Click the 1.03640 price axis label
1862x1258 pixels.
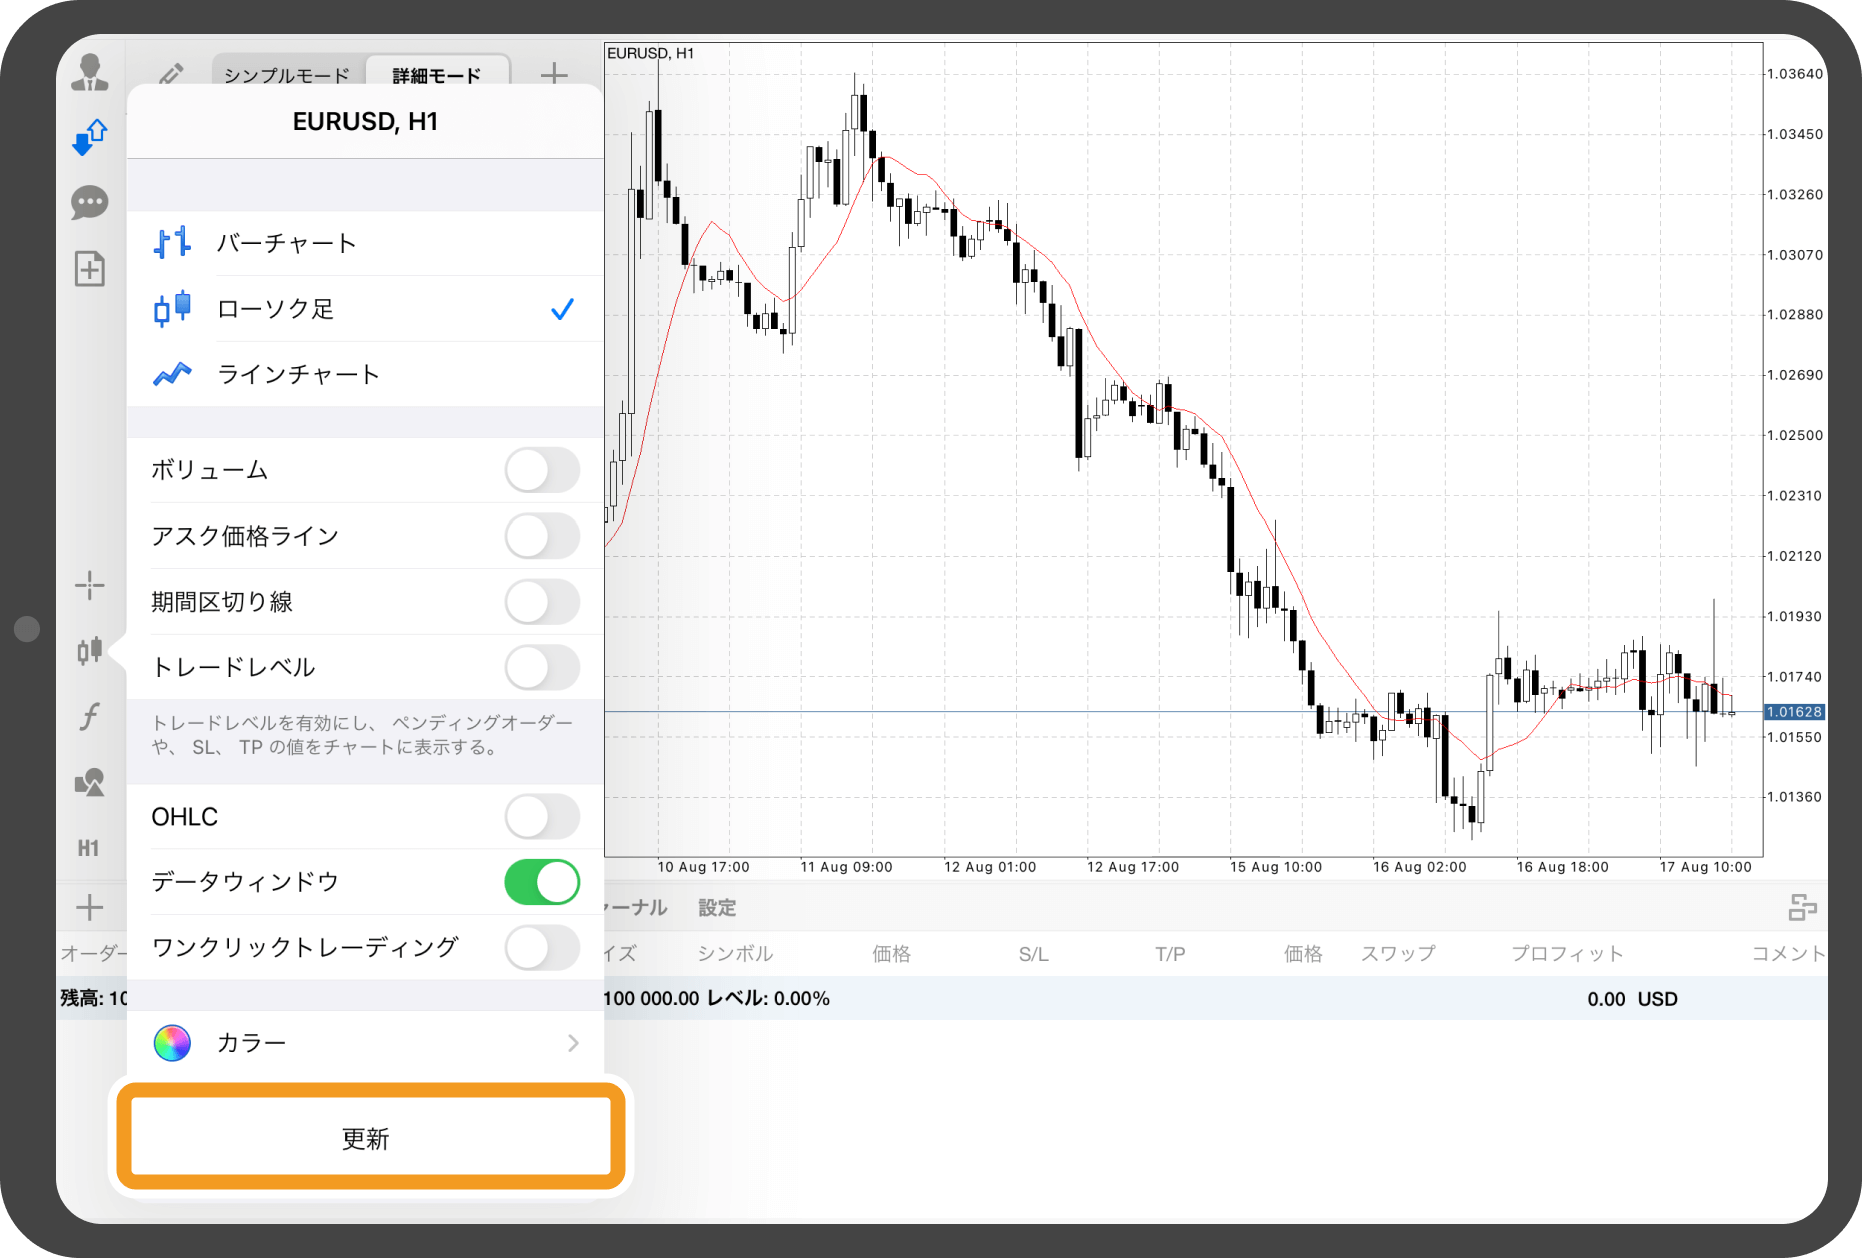click(1794, 74)
